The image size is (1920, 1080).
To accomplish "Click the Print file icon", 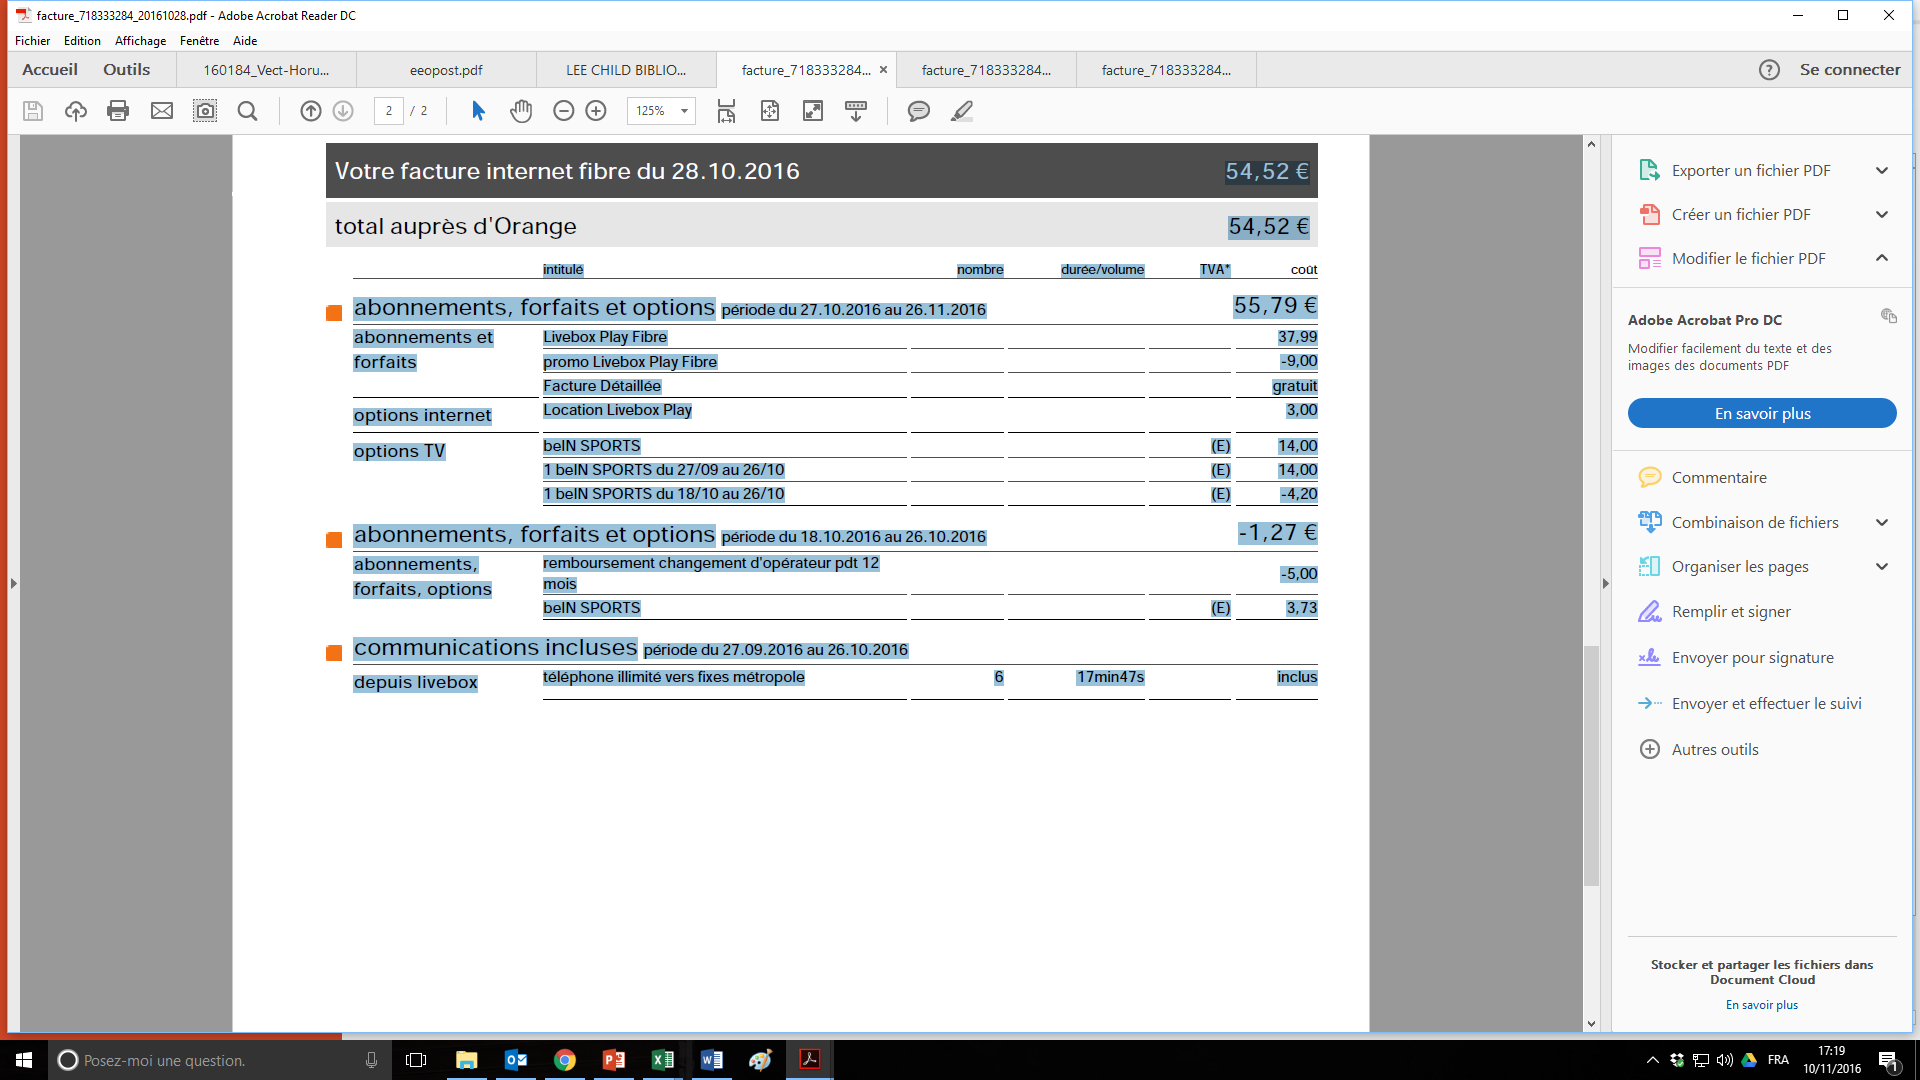I will tap(118, 111).
